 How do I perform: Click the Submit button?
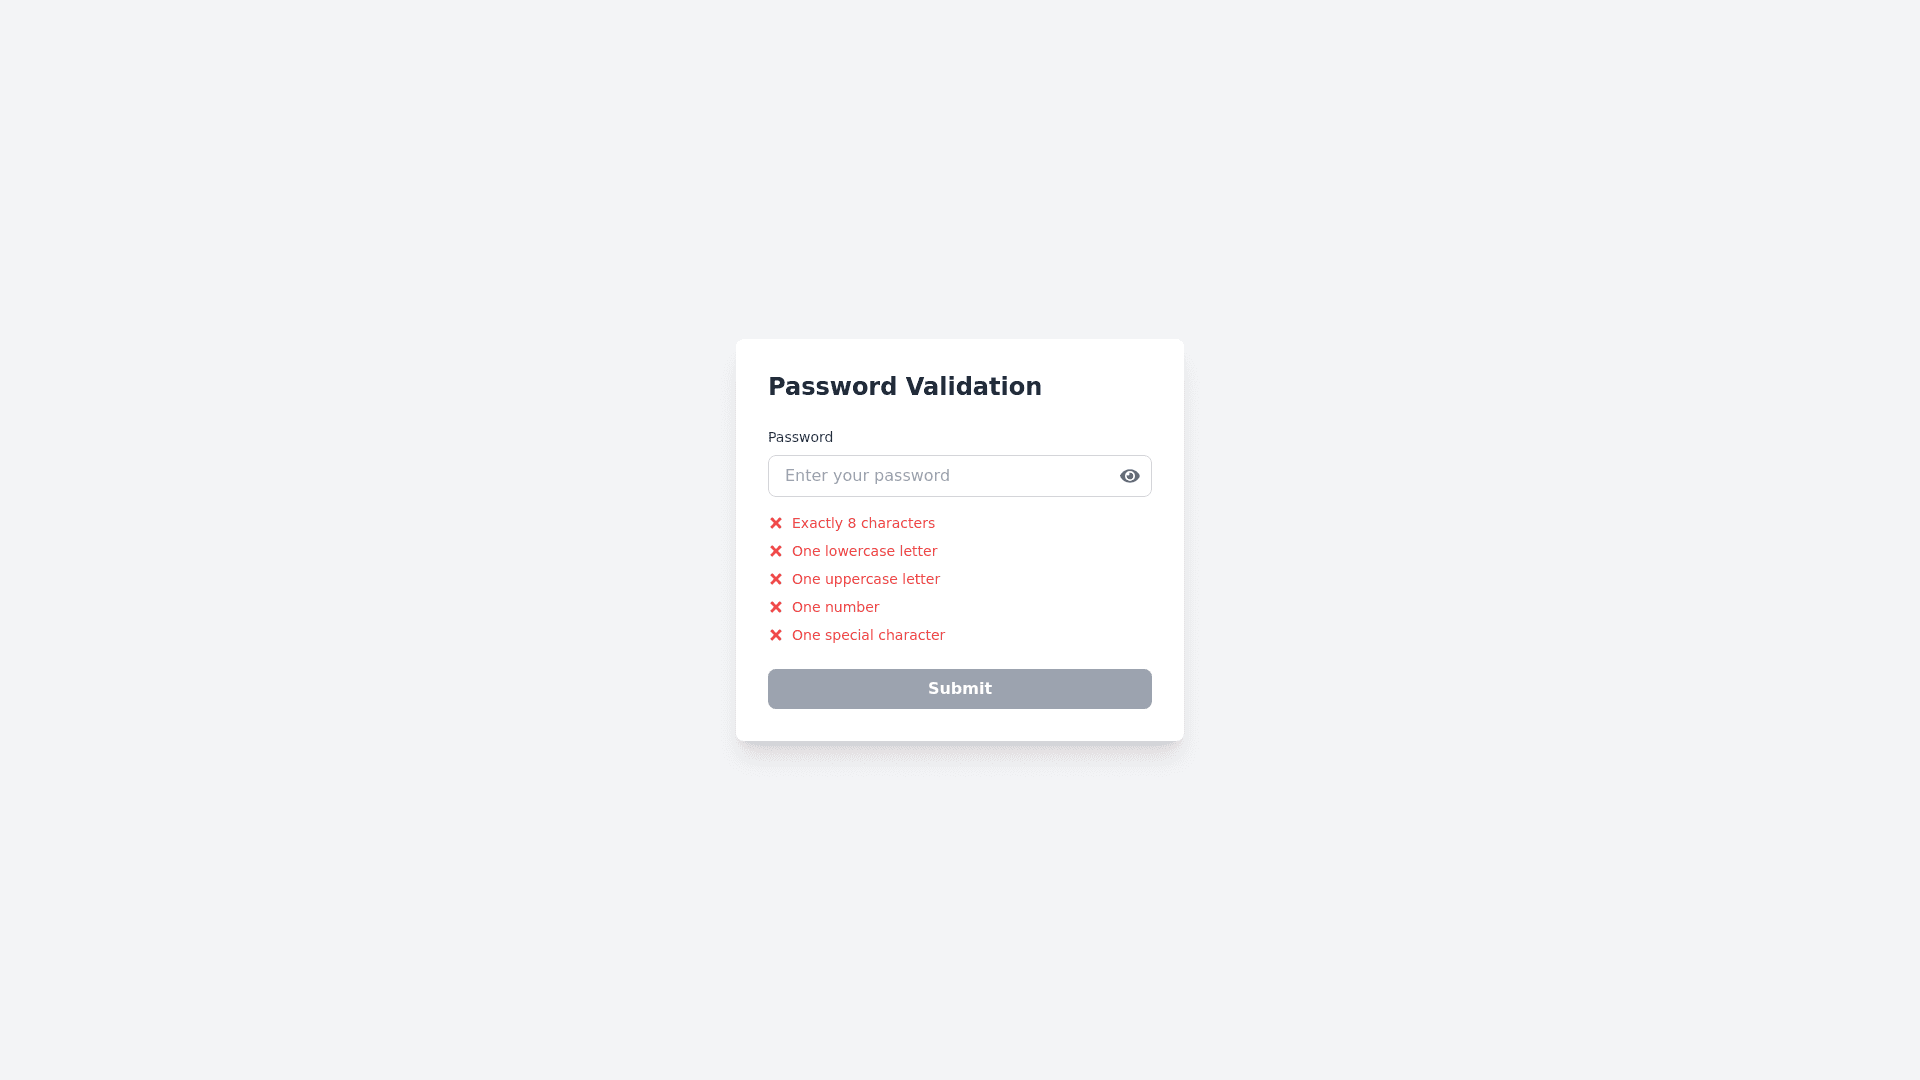point(959,688)
